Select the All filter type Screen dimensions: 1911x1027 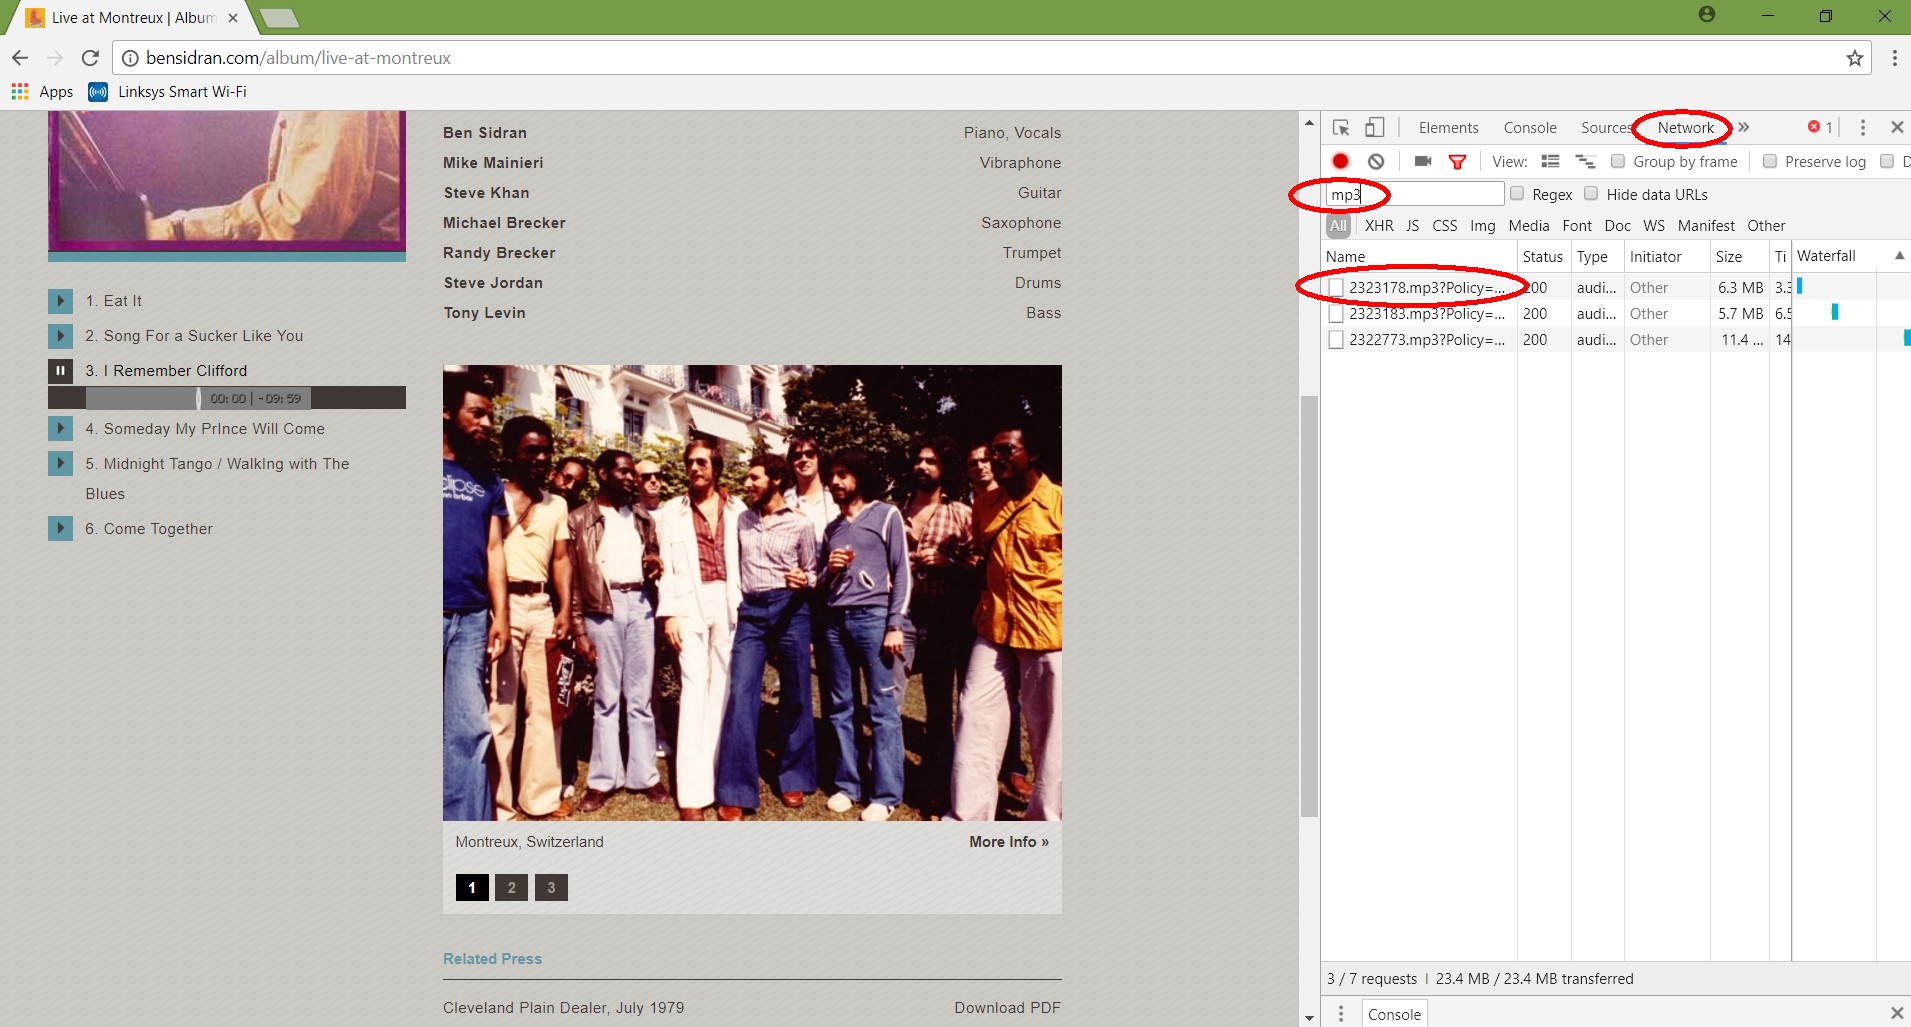1338,226
